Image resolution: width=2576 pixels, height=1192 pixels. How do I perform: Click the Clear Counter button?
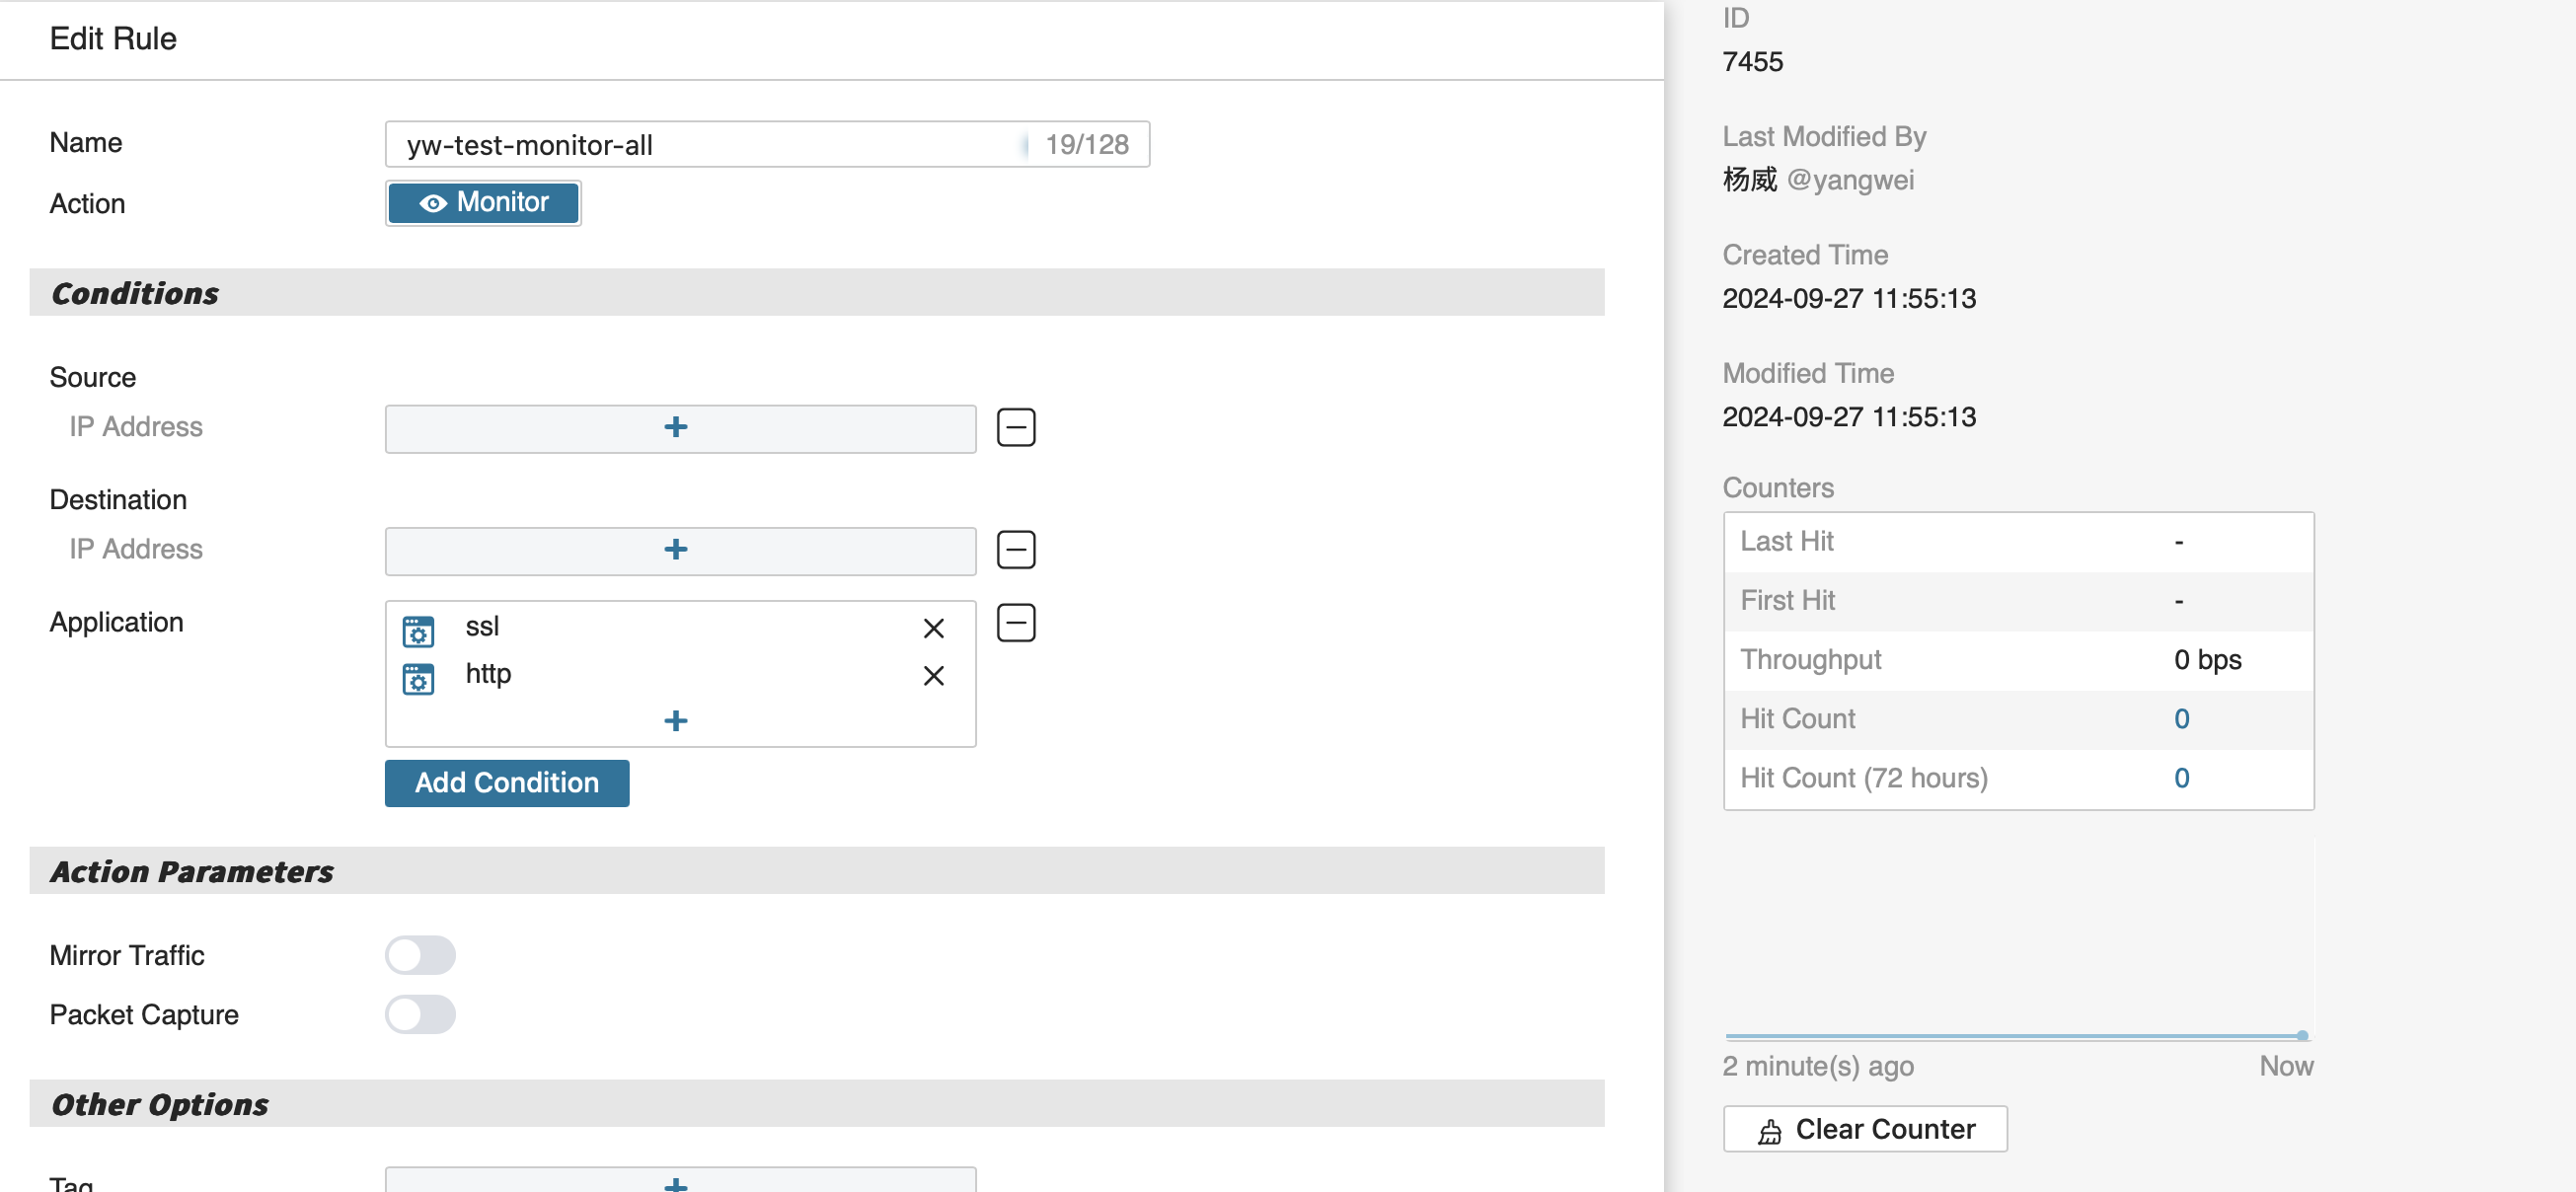pyautogui.click(x=1864, y=1129)
